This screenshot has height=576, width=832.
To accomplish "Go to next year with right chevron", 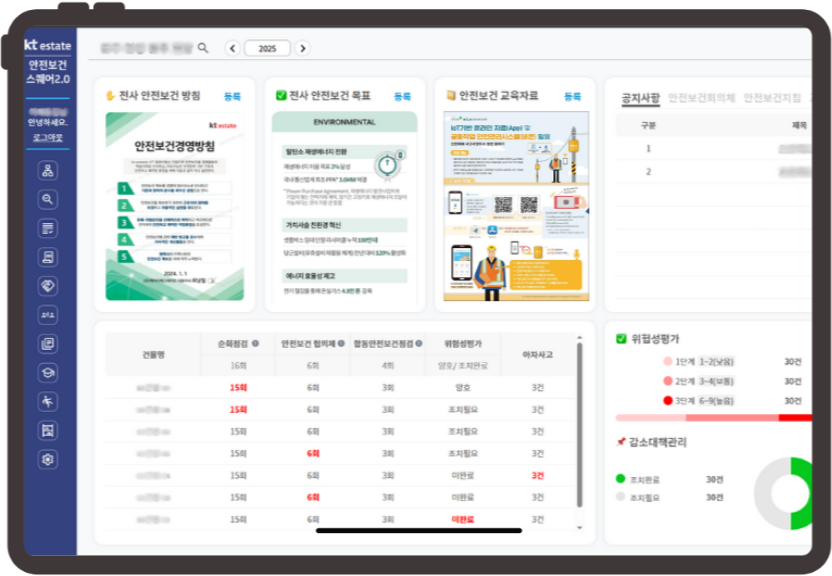I will 302,48.
